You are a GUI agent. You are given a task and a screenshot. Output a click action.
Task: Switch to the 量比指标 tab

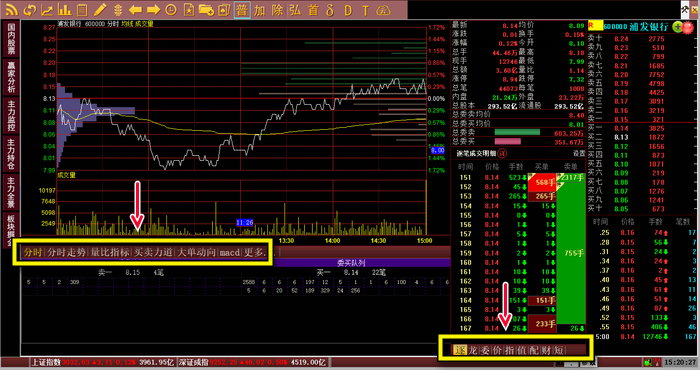point(110,253)
